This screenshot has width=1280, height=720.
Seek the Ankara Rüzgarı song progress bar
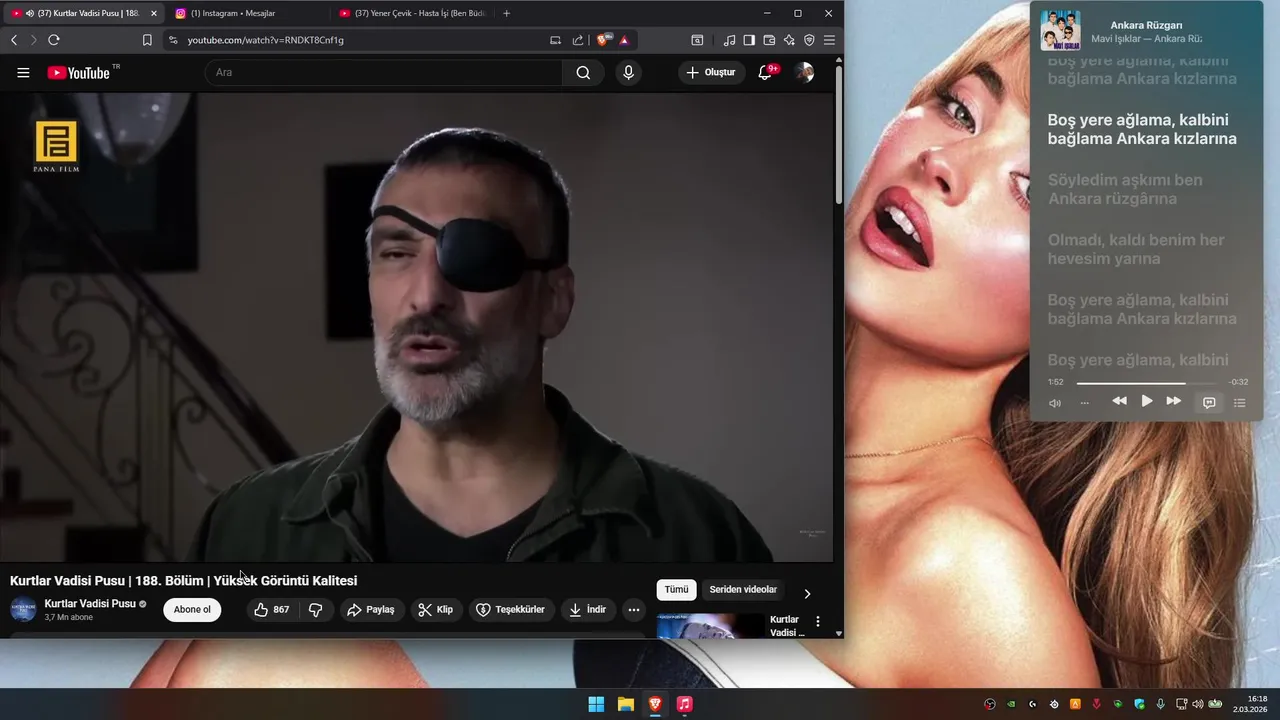(x=1148, y=383)
